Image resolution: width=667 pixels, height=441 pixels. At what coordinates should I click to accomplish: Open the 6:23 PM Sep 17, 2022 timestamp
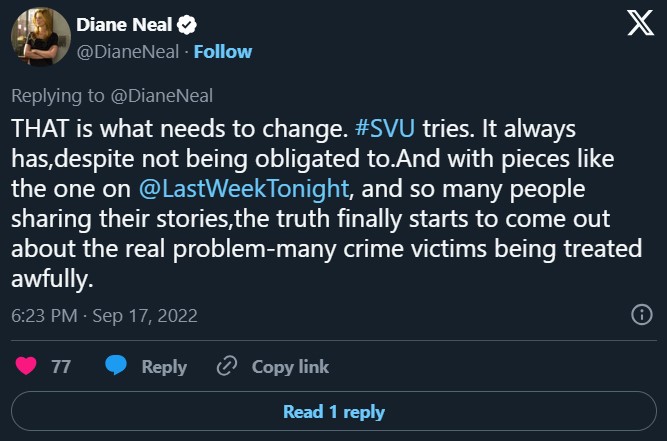105,315
